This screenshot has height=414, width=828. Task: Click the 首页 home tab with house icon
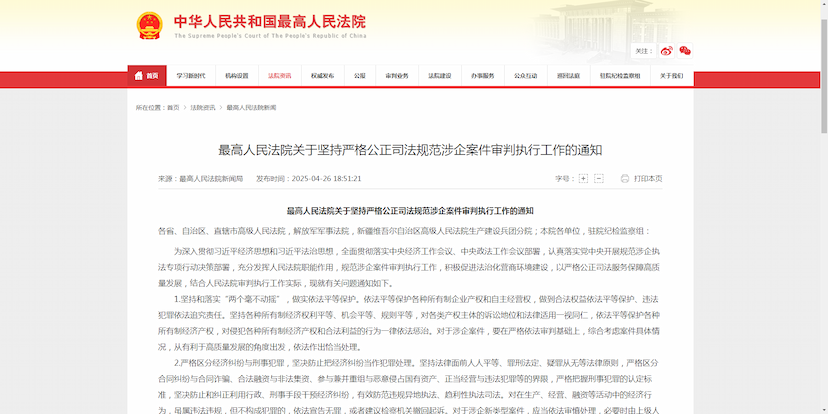147,76
